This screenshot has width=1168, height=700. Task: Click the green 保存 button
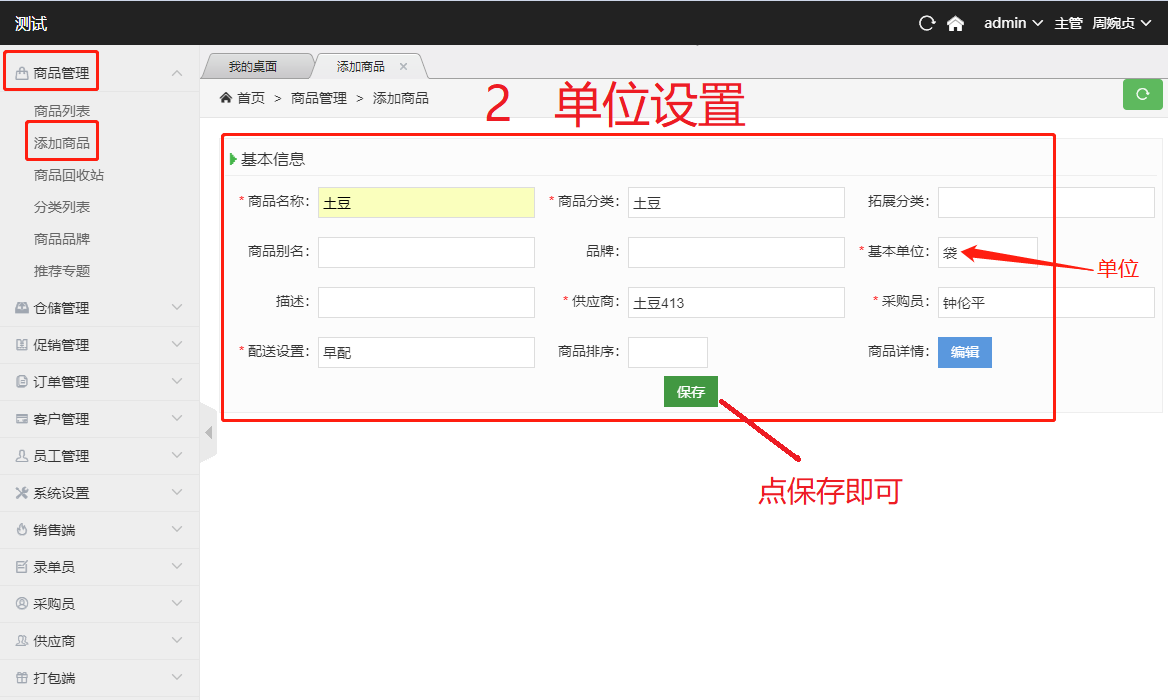coord(691,392)
